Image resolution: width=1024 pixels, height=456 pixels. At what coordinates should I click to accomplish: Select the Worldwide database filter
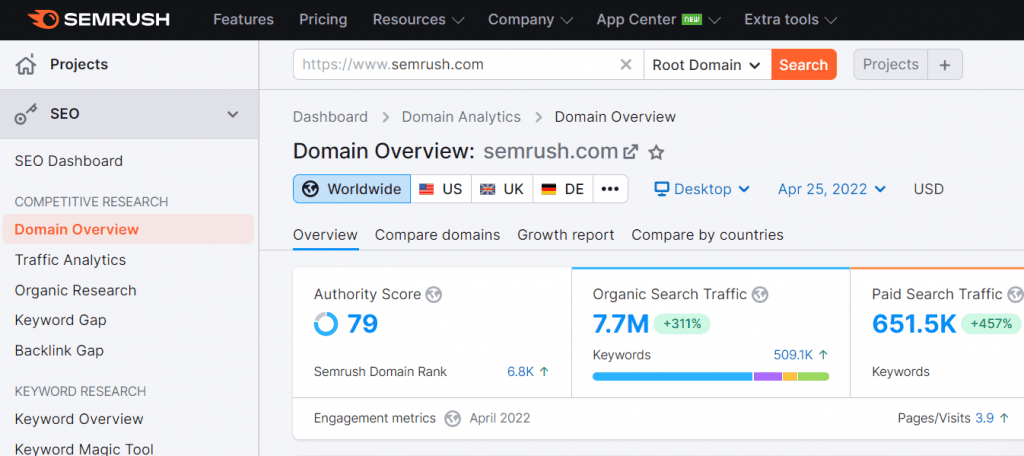pos(352,189)
